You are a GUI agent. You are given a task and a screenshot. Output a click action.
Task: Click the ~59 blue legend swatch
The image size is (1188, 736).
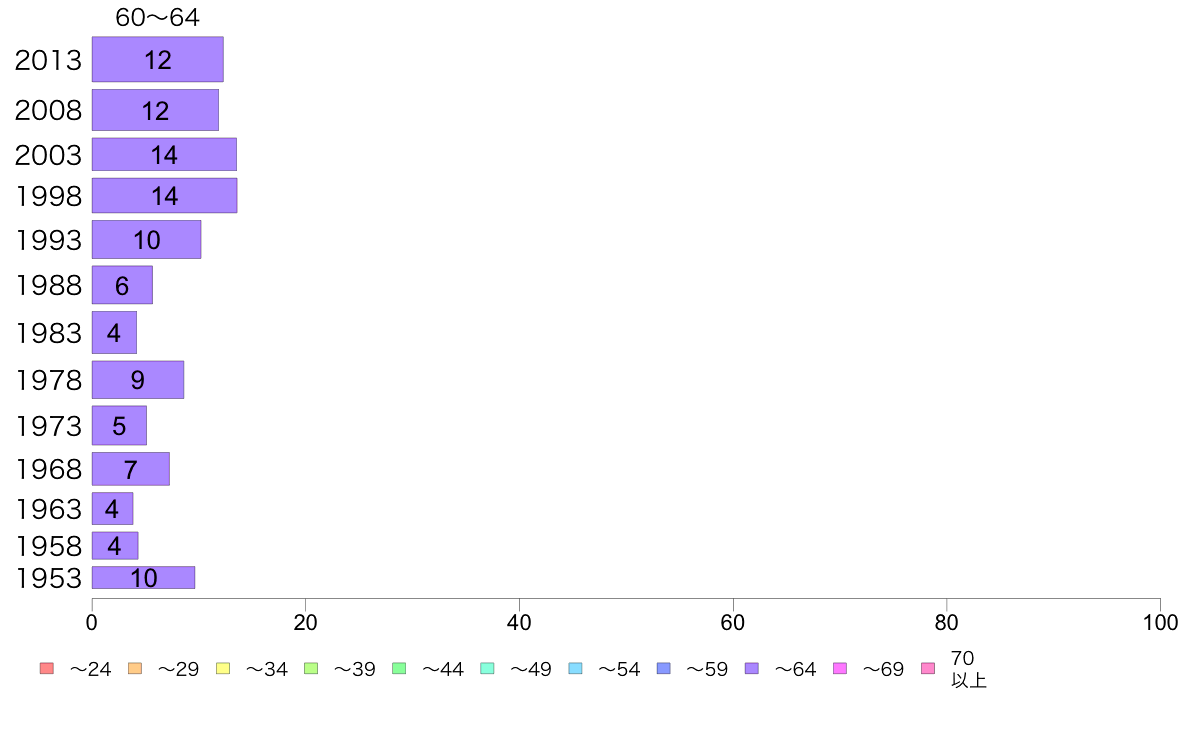tap(664, 669)
